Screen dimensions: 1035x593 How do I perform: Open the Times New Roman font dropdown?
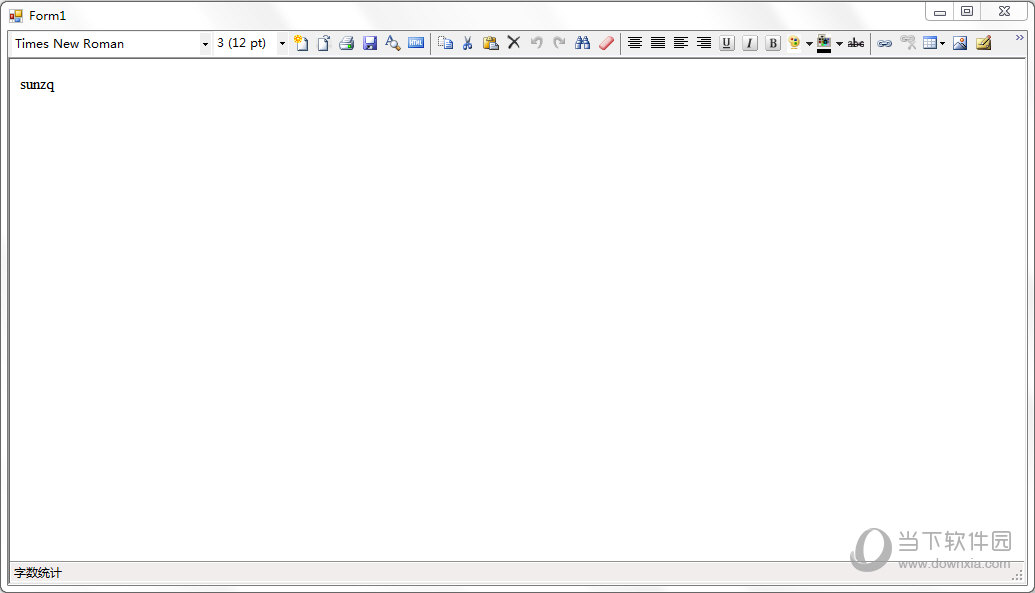click(205, 44)
